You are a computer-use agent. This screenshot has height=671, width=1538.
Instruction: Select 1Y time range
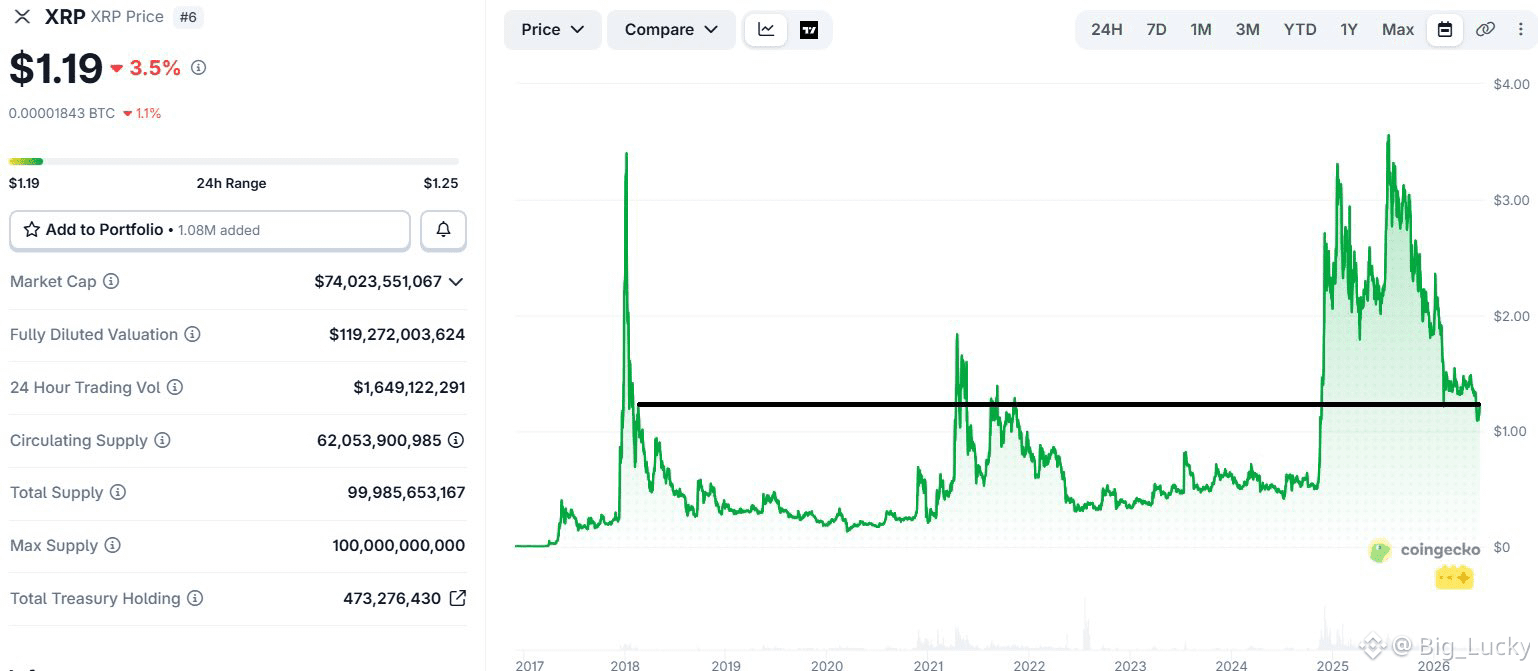tap(1349, 30)
